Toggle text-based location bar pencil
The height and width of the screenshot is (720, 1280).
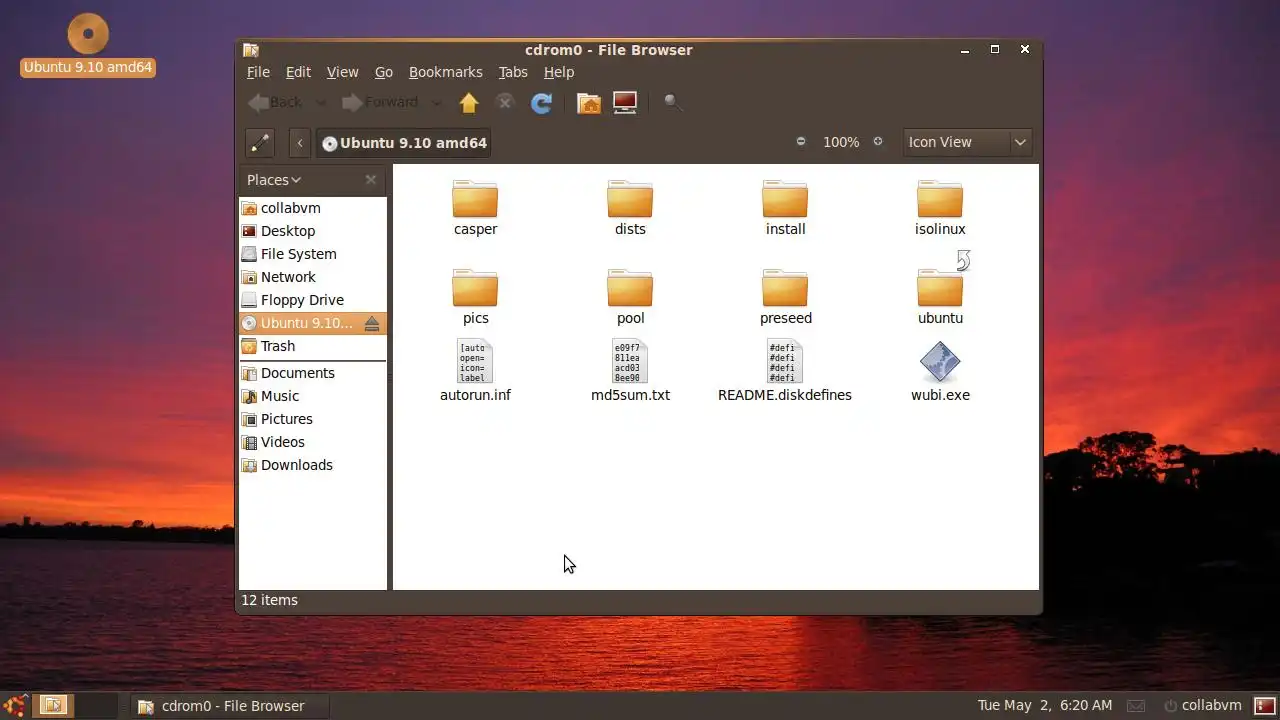pos(260,143)
